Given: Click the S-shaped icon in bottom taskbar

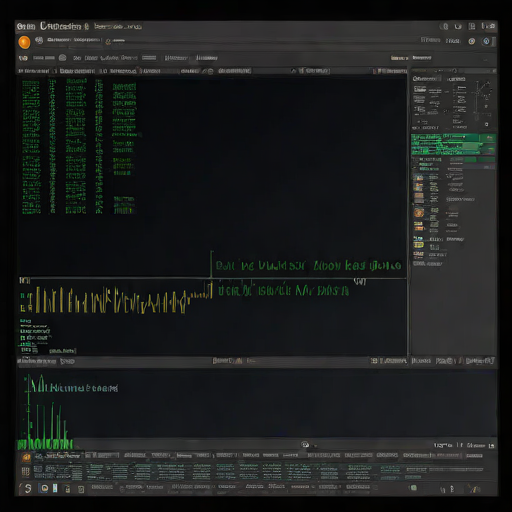Looking at the screenshot, I should [x=28, y=489].
